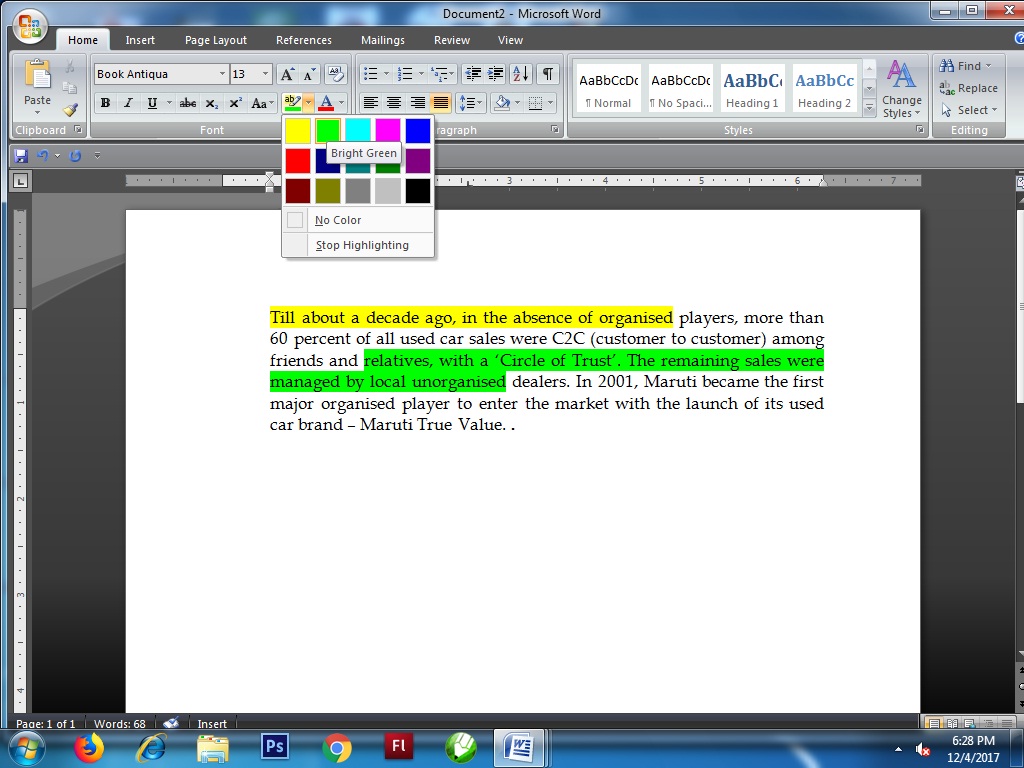Apply superscript formatting
This screenshot has height=768, width=1024.
(235, 103)
